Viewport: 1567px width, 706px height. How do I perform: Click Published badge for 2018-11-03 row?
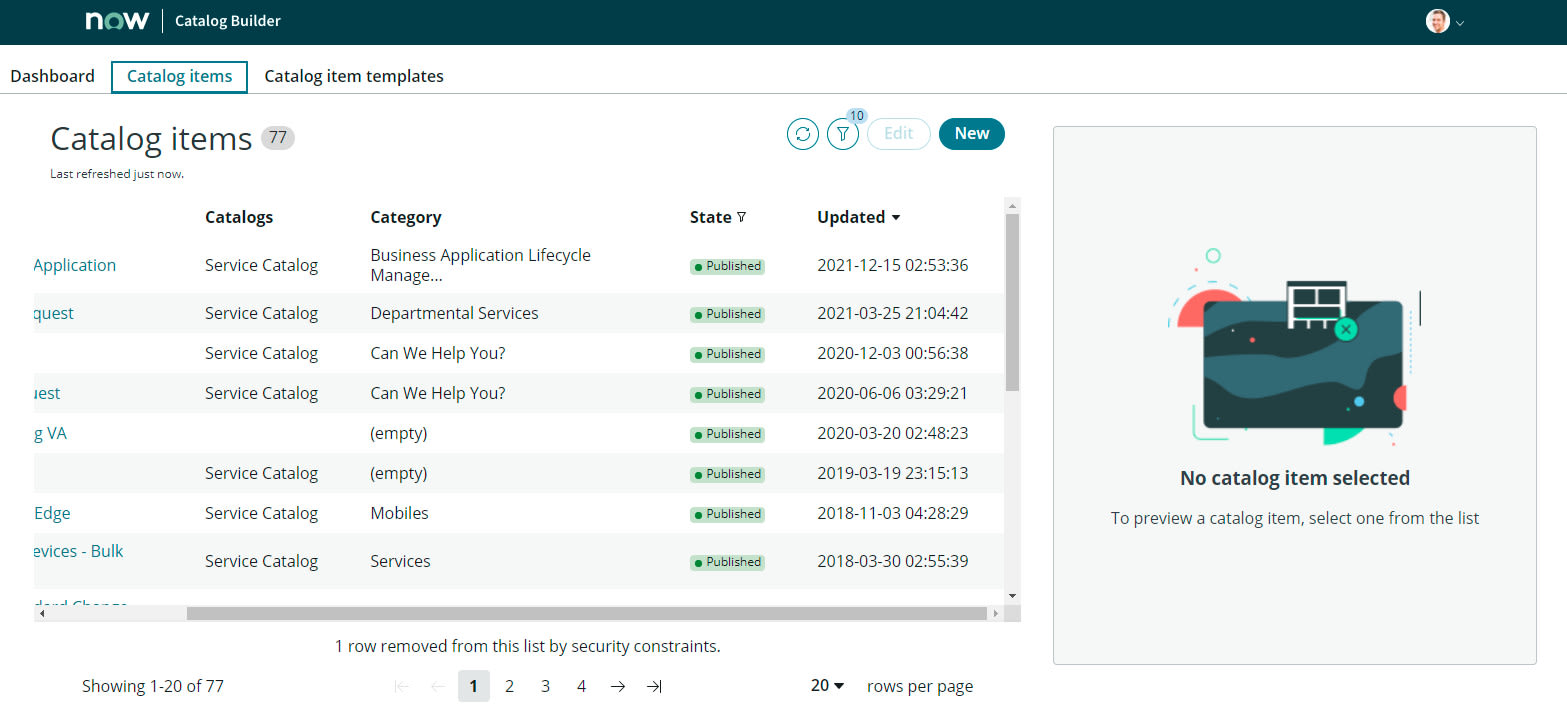point(727,514)
